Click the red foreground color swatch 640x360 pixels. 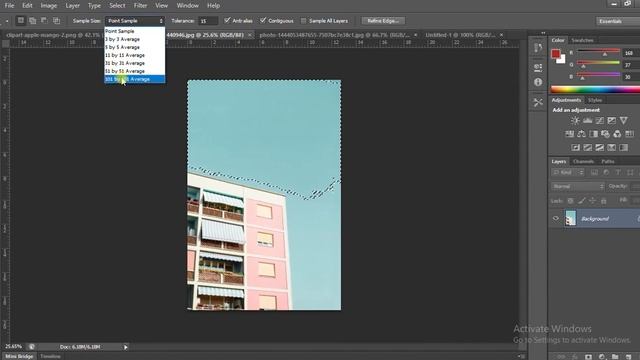(556, 53)
